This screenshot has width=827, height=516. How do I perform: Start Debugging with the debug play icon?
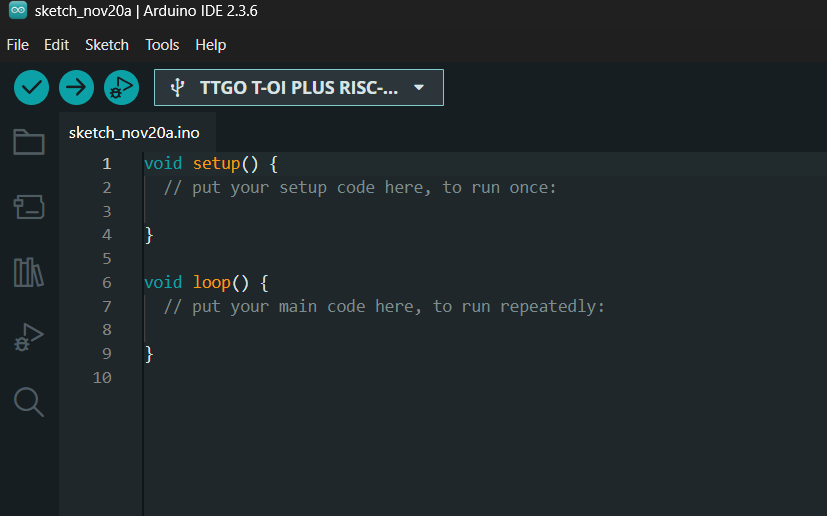[121, 88]
